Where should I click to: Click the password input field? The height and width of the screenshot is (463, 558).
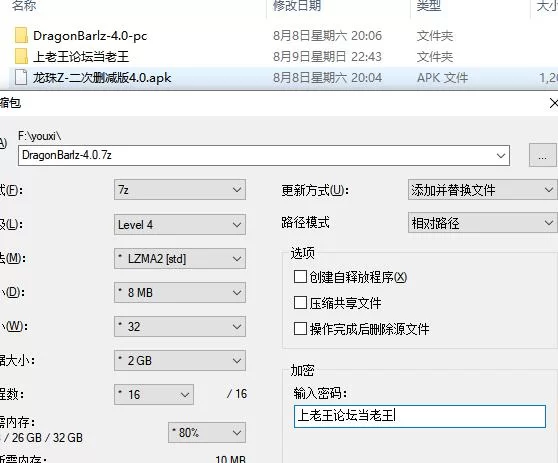pyautogui.click(x=420, y=416)
